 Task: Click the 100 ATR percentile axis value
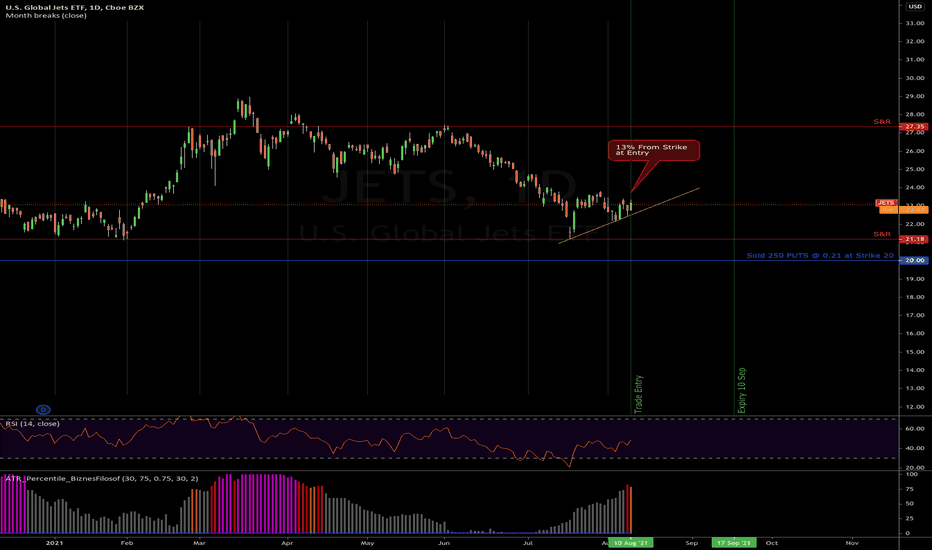(912, 474)
